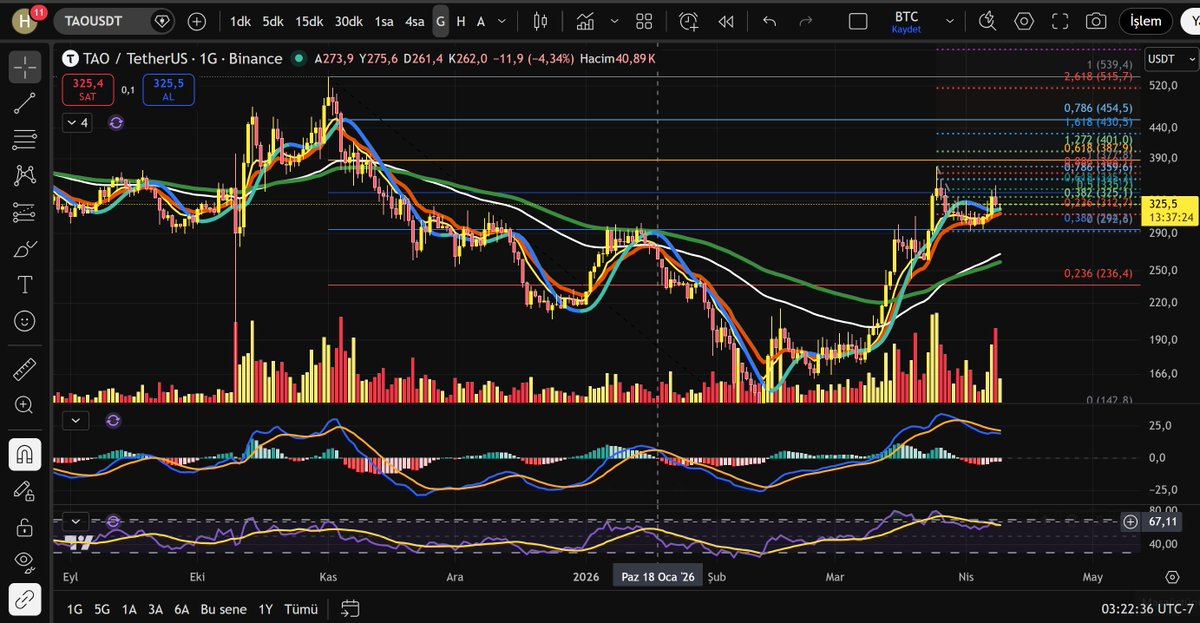Image resolution: width=1200 pixels, height=623 pixels.
Task: Toggle lock all drawings
Action: pyautogui.click(x=25, y=526)
